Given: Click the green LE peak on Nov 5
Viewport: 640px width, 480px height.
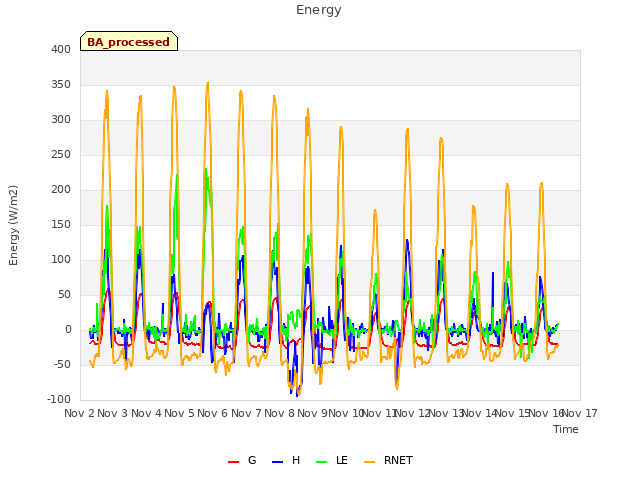Looking at the screenshot, I should tap(206, 169).
